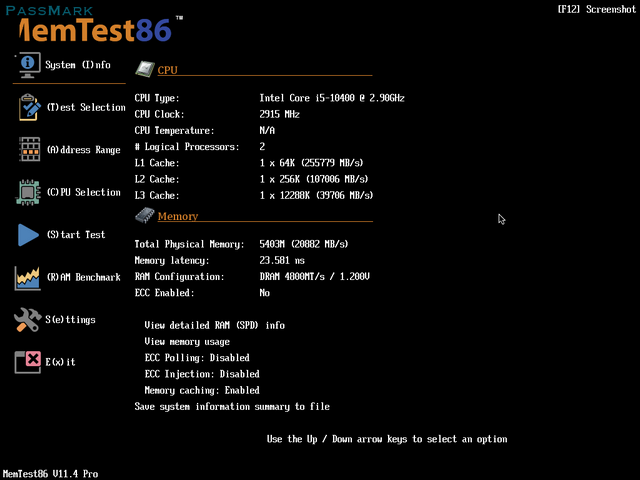
Task: Click the CPU Clock: label
Action: click(160, 114)
